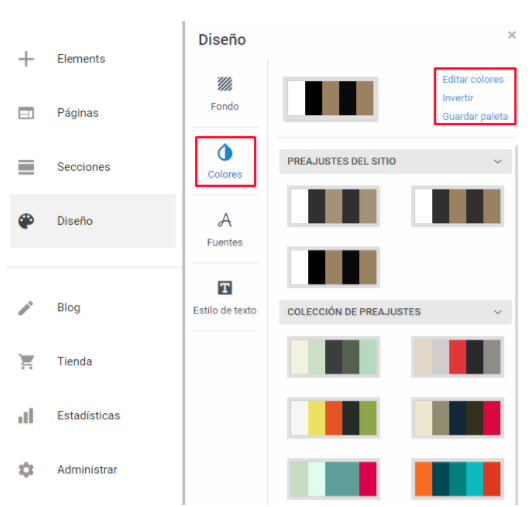Screen dimensions: 531x507
Task: Open Páginas via its layout icon
Action: tap(26, 113)
